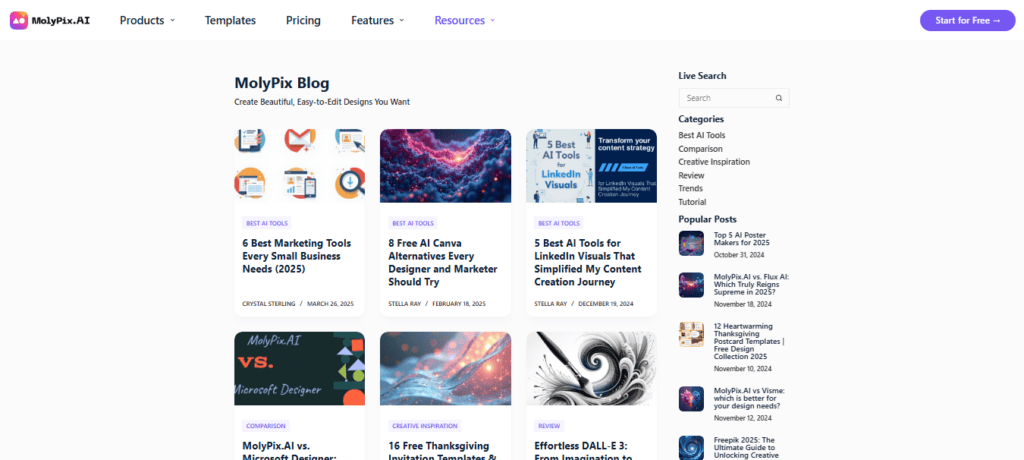The height and width of the screenshot is (460, 1024).
Task: Open the Resources dropdown menu
Action: 464,20
